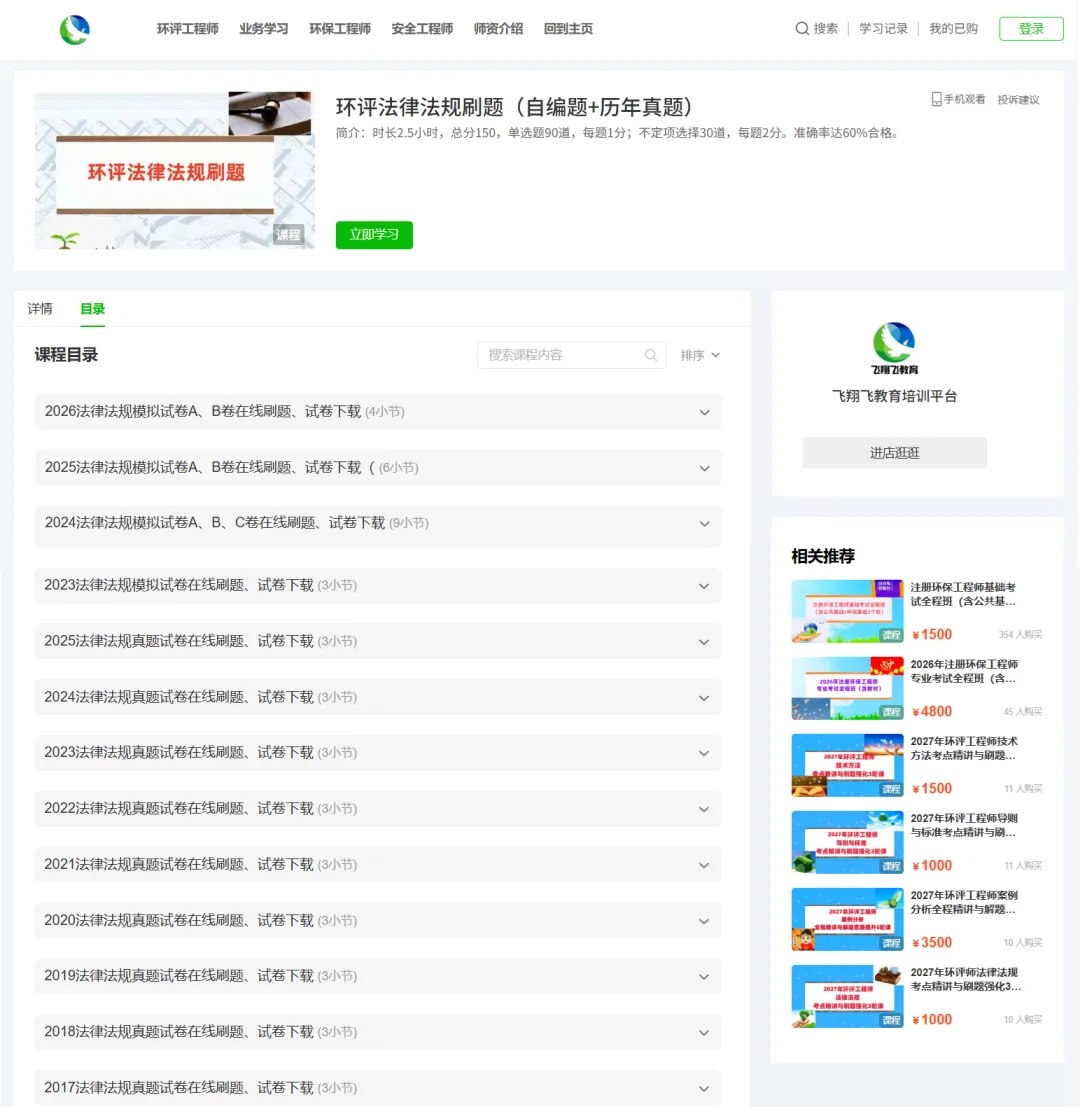1080x1107 pixels.
Task: Click the 登录 button
Action: click(x=1031, y=29)
